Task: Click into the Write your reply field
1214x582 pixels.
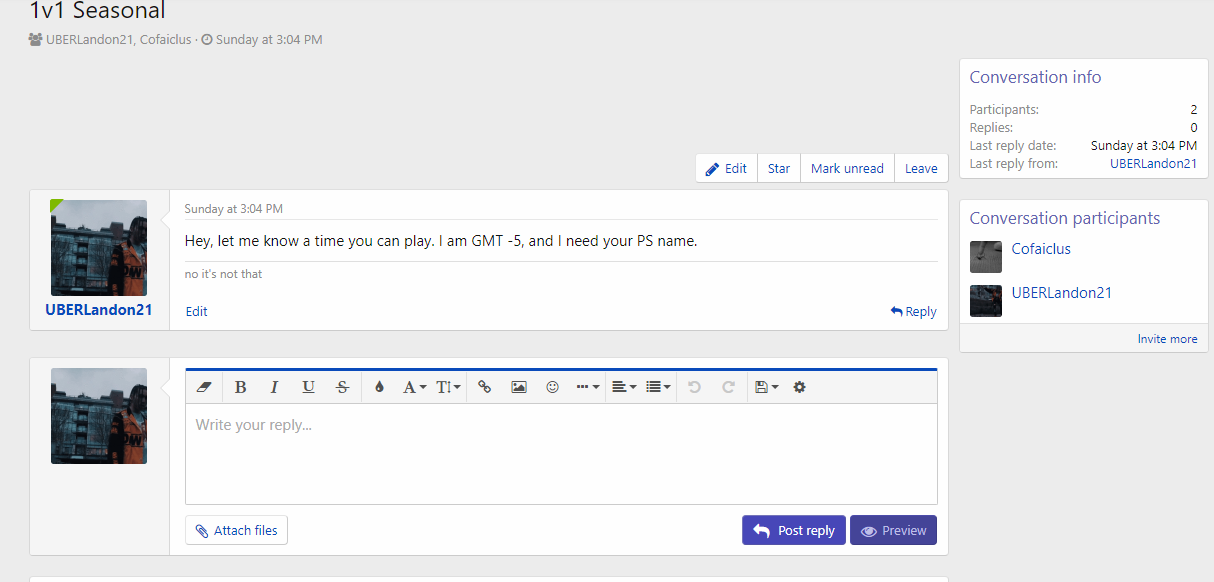Action: pos(560,453)
